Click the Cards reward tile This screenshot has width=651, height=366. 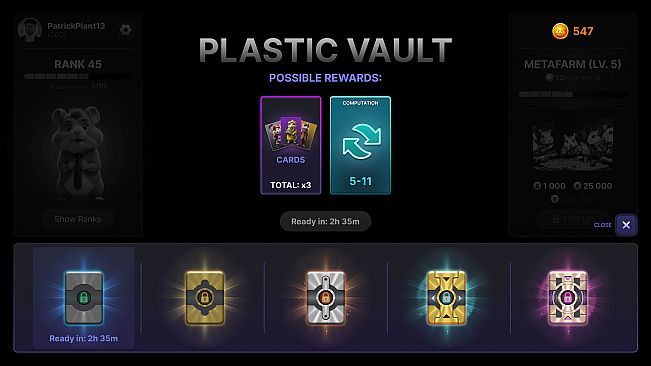pos(291,145)
